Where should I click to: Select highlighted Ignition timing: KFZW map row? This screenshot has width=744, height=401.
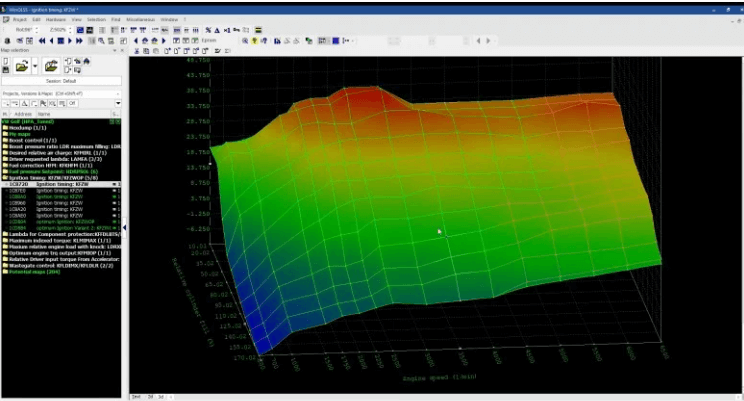click(x=61, y=184)
